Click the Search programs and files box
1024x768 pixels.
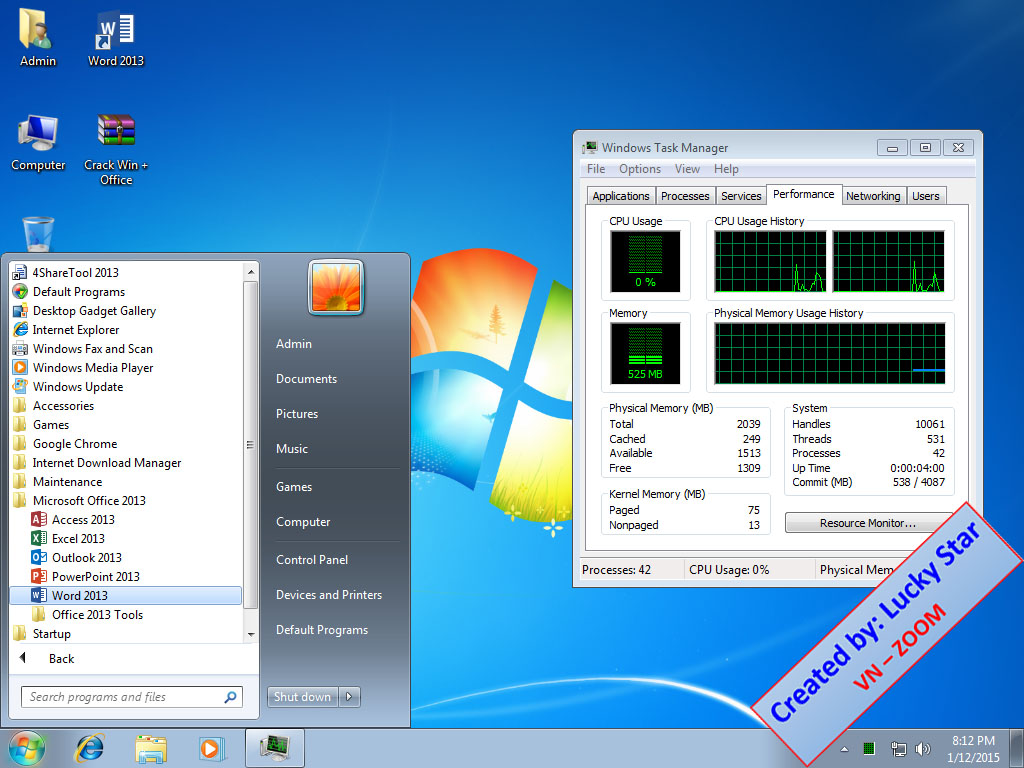[131, 697]
